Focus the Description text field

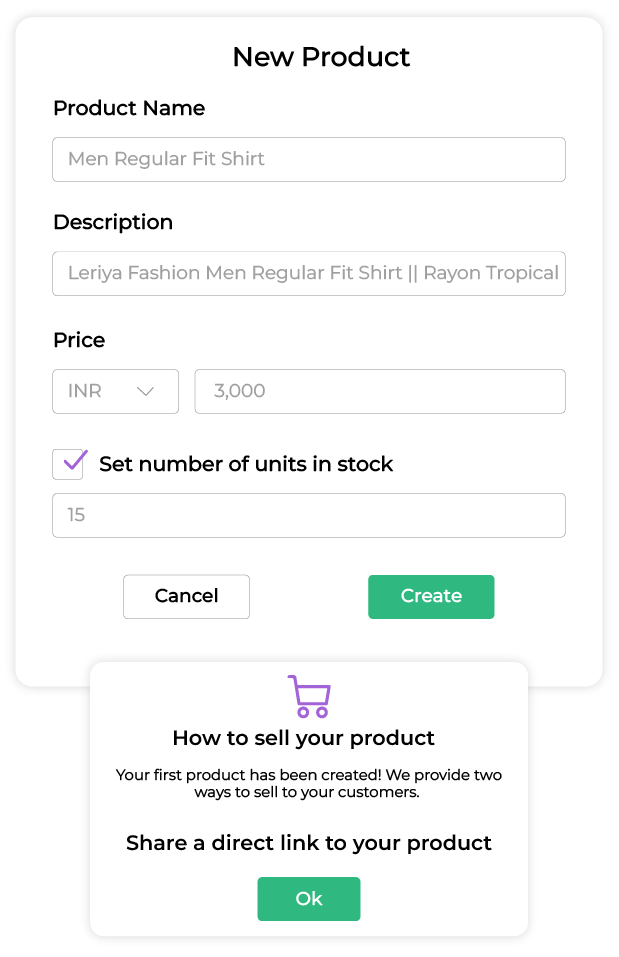(309, 273)
